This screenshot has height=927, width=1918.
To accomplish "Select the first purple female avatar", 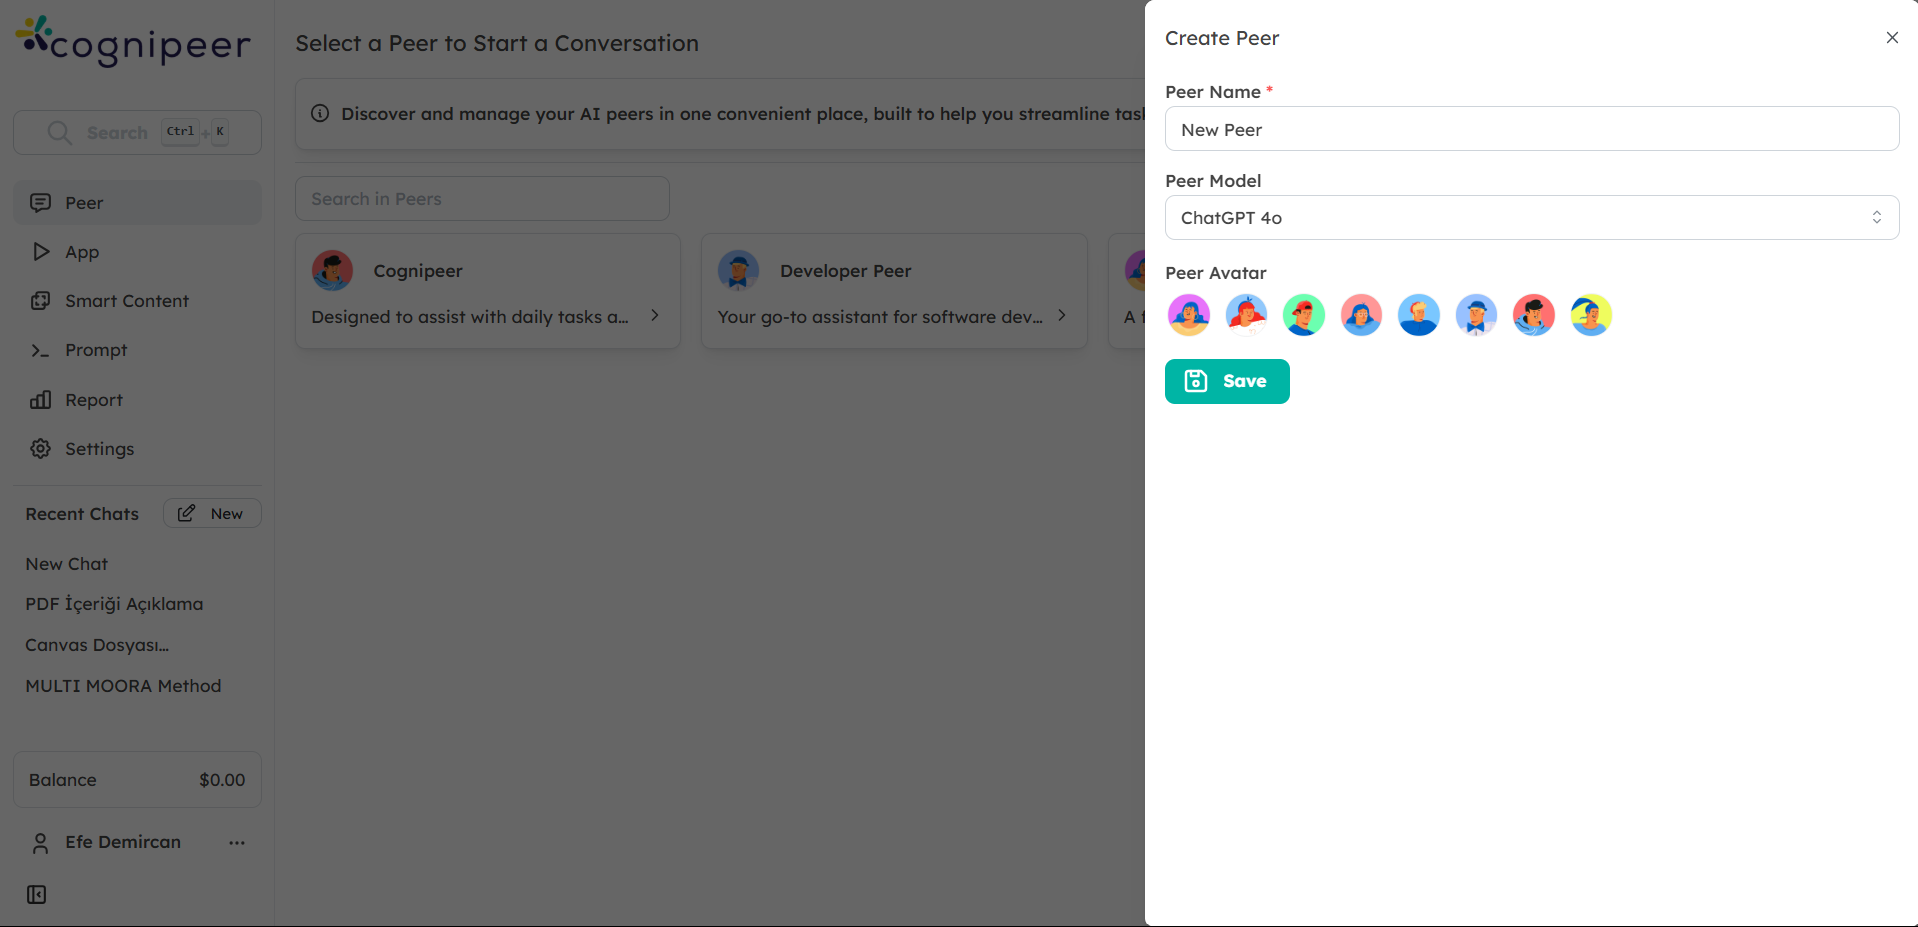I will (x=1189, y=314).
